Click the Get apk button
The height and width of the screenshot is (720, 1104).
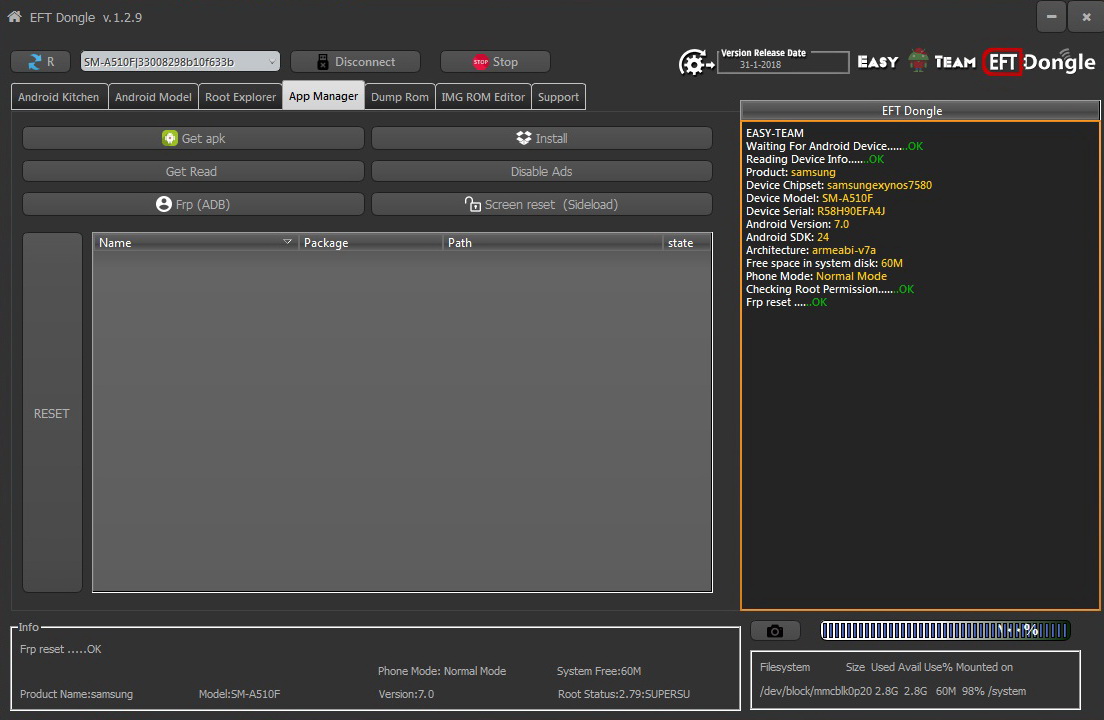[193, 138]
